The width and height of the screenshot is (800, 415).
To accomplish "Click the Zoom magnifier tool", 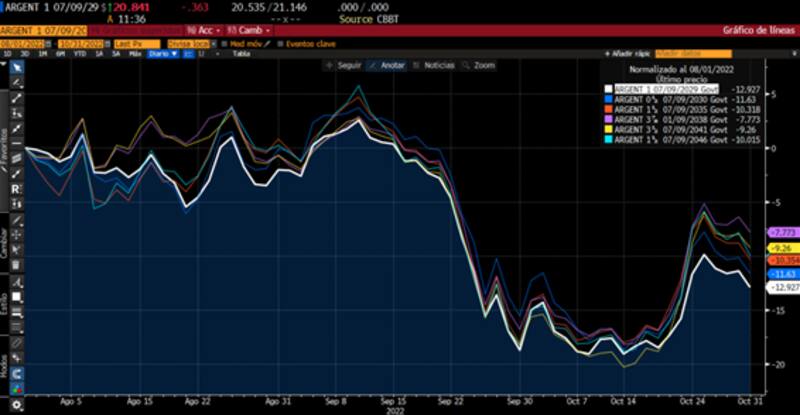I will pos(484,65).
